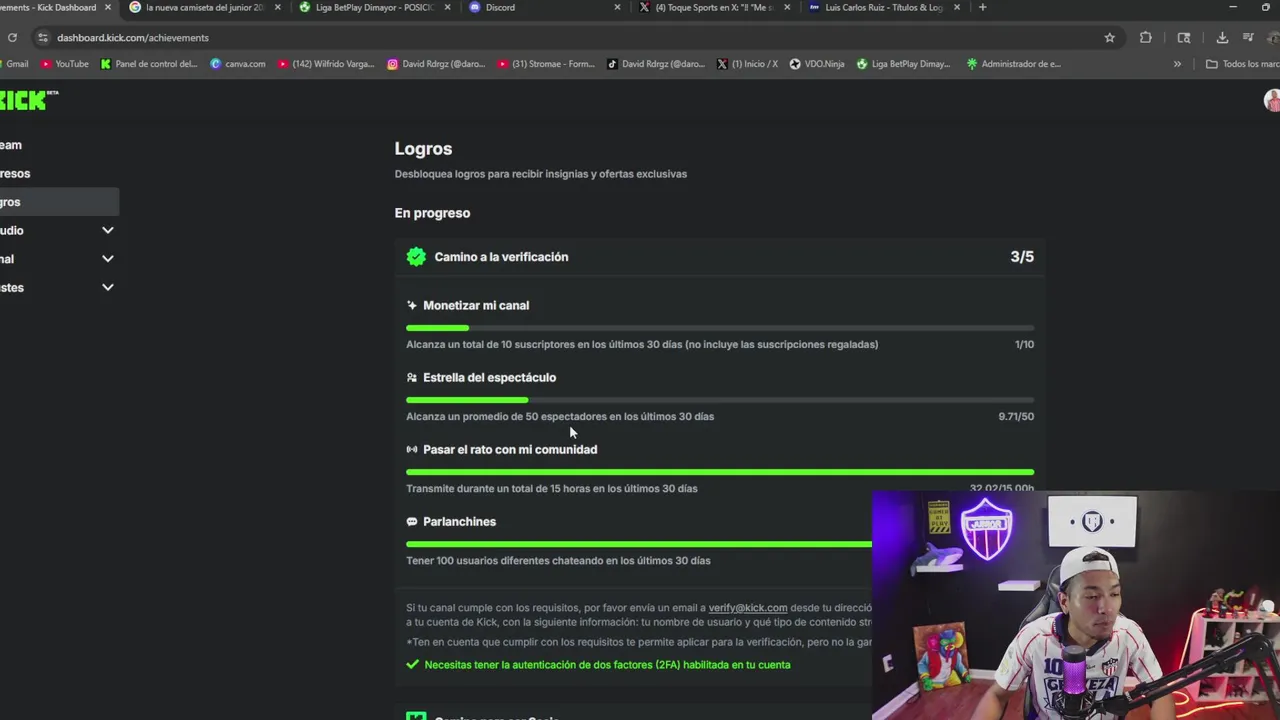
Task: Click the sparkle icon beside Monetizar mi canal
Action: point(411,305)
